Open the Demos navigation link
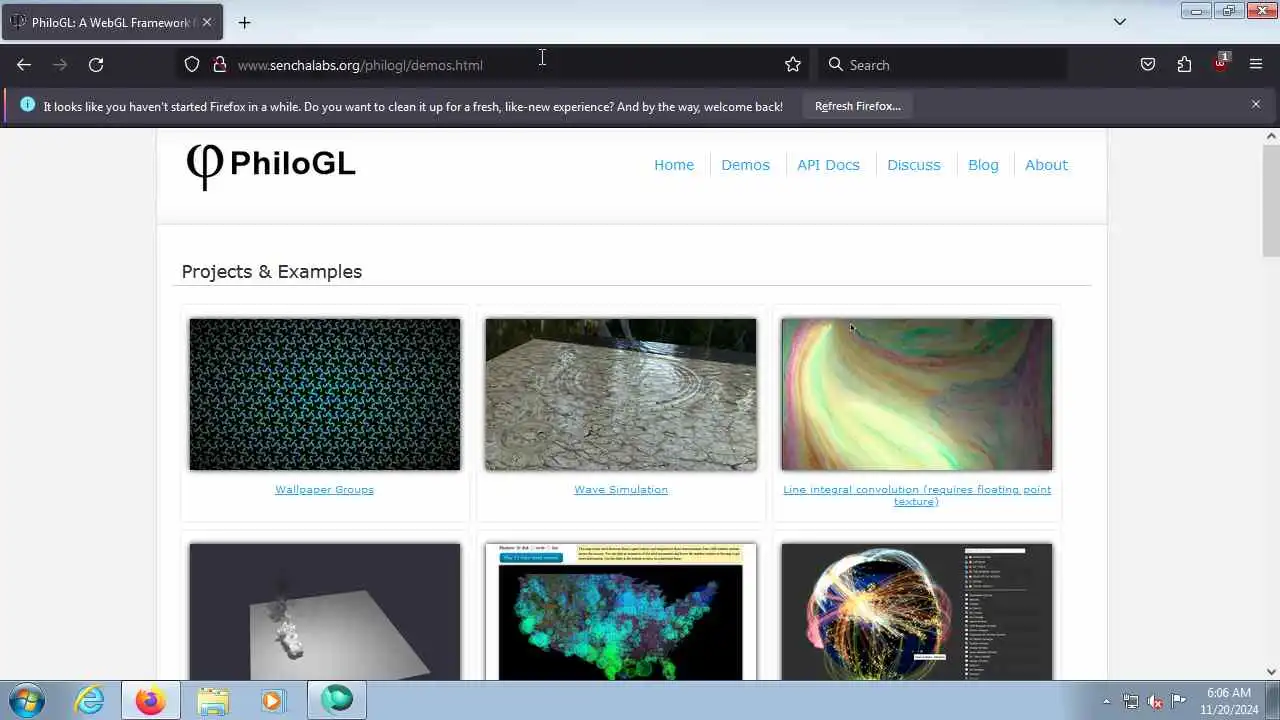1280x720 pixels. point(745,165)
